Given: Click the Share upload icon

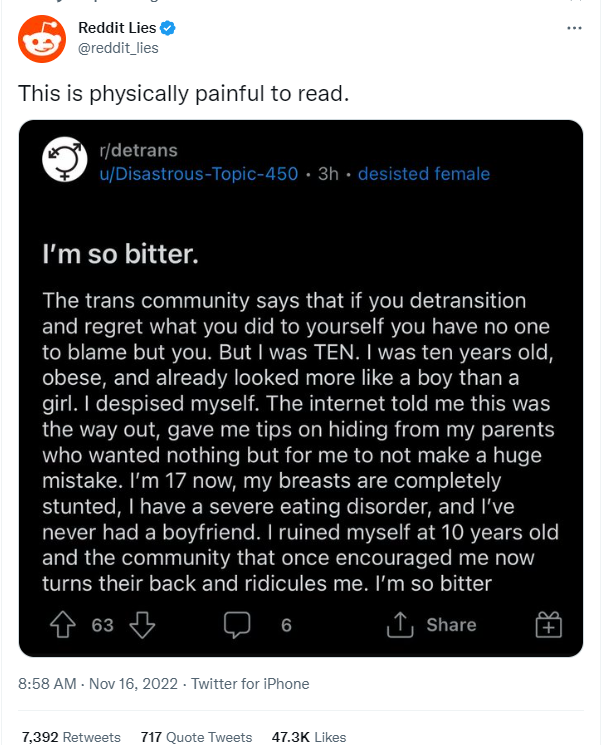Looking at the screenshot, I should (x=402, y=625).
